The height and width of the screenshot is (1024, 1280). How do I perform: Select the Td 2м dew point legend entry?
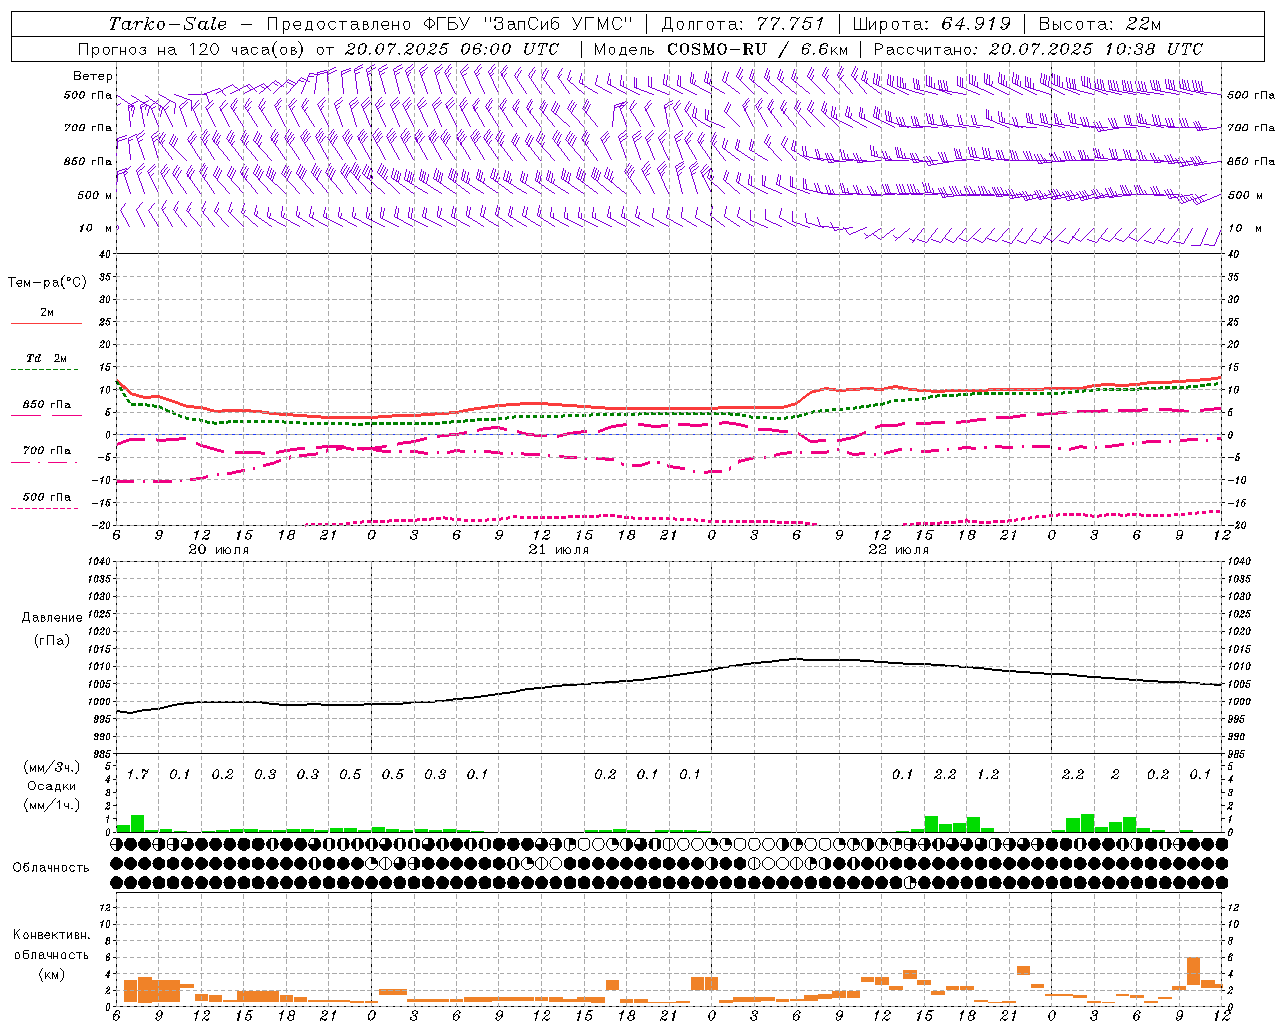47,358
